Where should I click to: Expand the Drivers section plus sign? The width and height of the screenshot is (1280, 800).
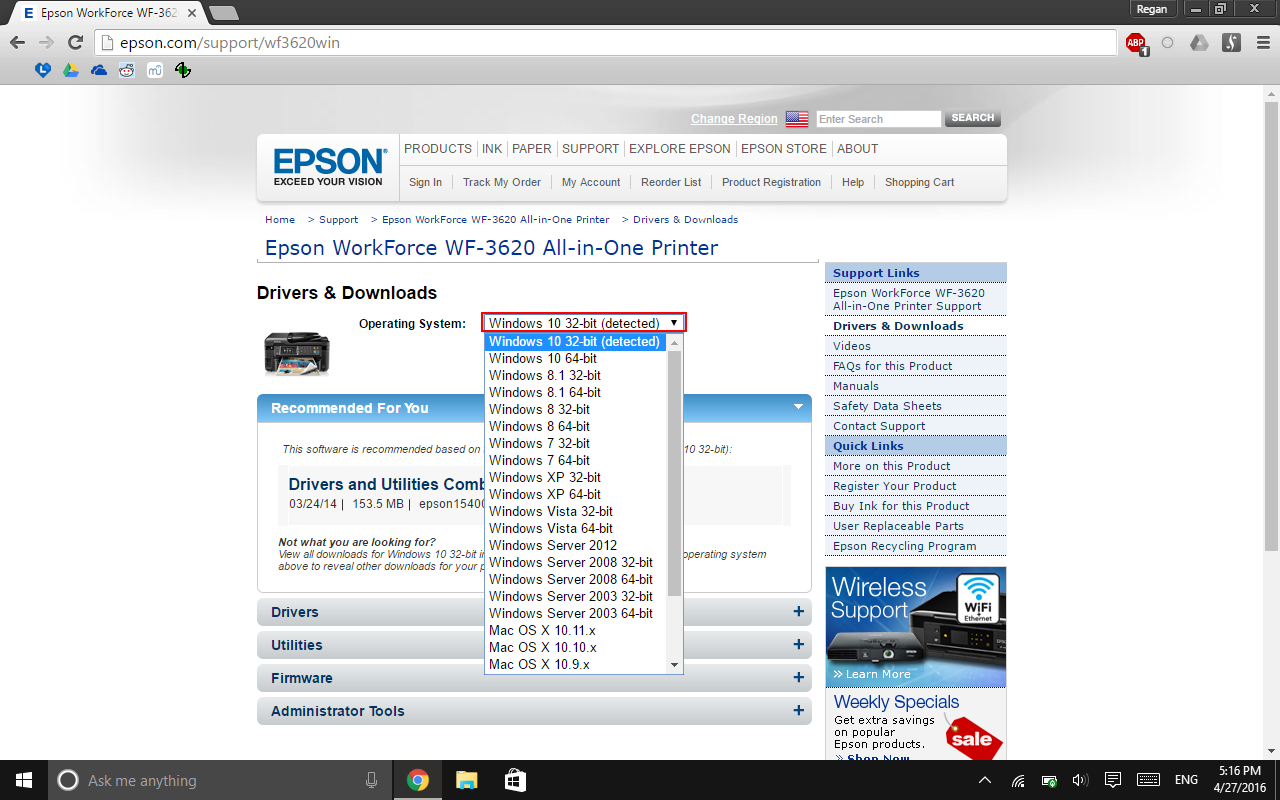click(798, 612)
